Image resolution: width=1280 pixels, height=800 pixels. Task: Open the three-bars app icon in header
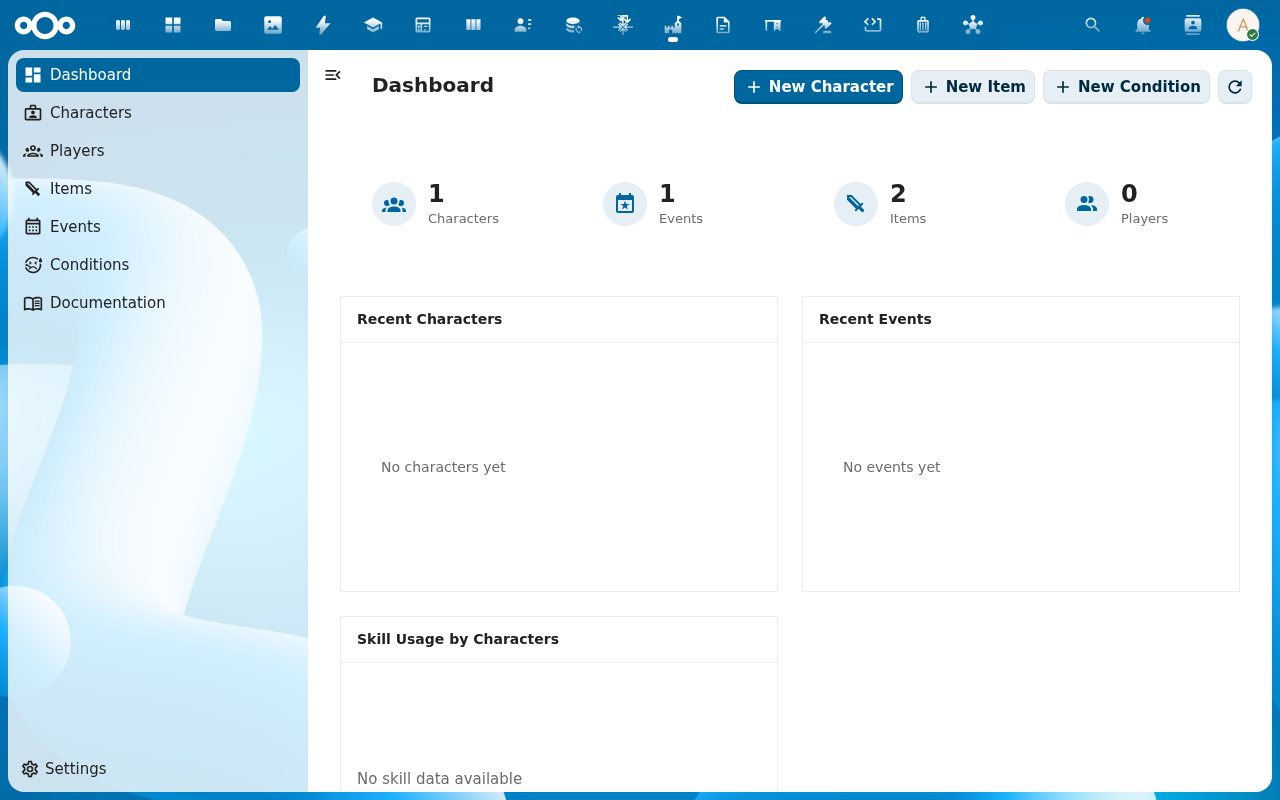coord(123,25)
